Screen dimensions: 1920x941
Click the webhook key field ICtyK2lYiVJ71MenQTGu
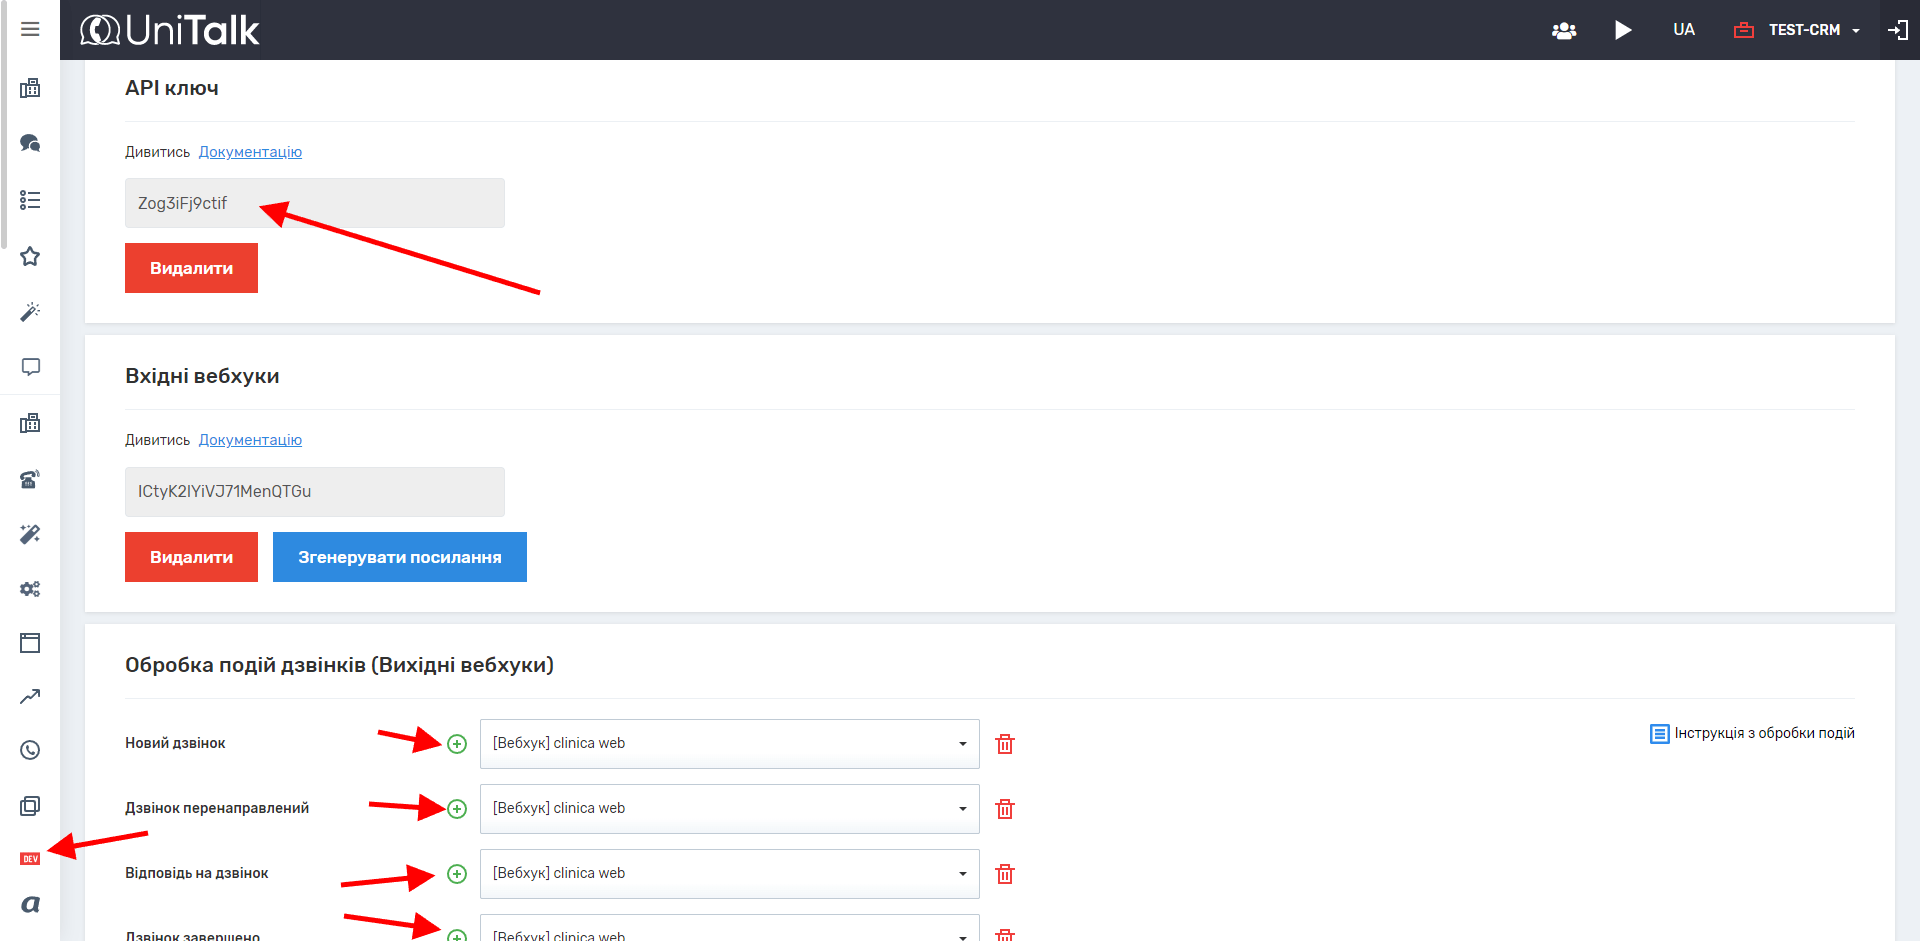pyautogui.click(x=315, y=492)
